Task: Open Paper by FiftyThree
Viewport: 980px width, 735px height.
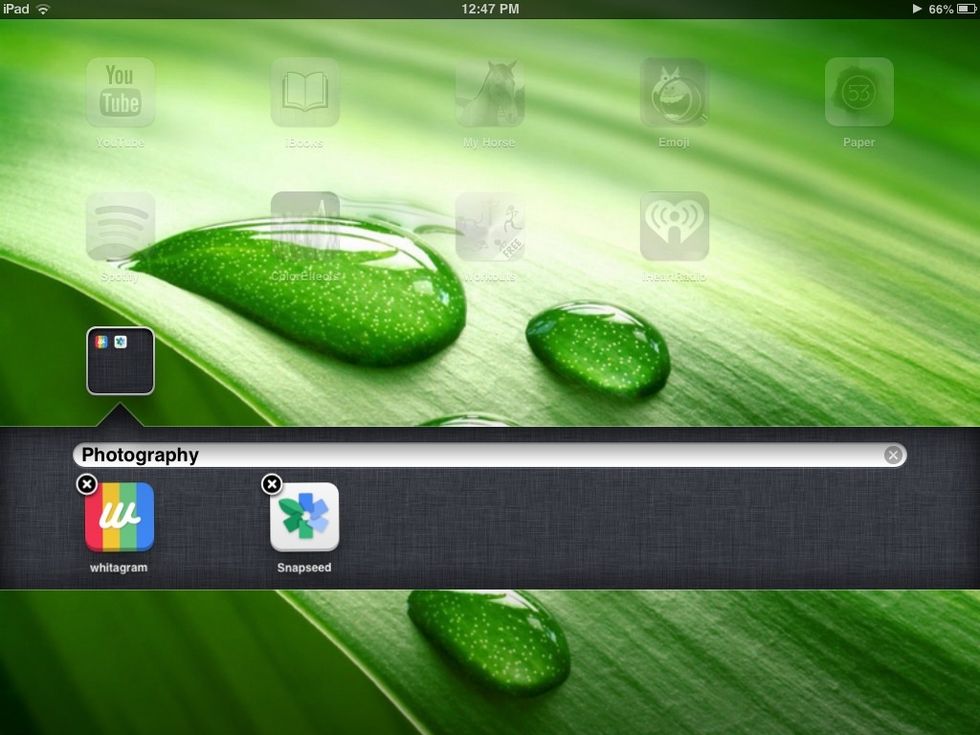Action: tap(858, 90)
